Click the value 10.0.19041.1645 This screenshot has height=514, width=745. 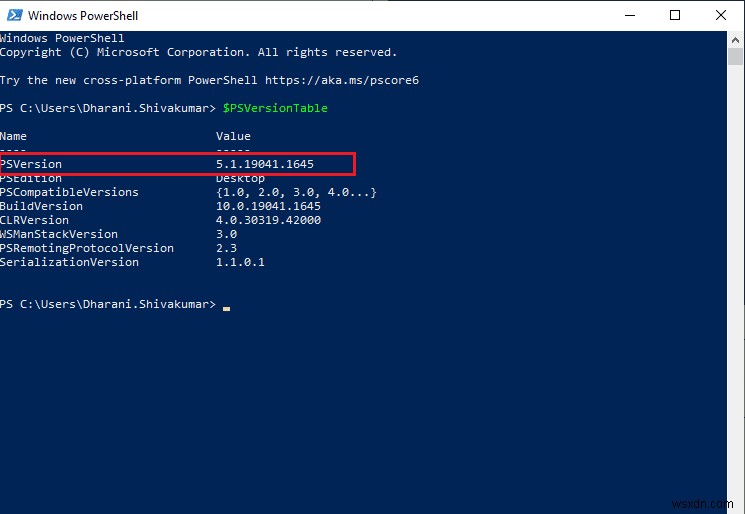click(268, 206)
